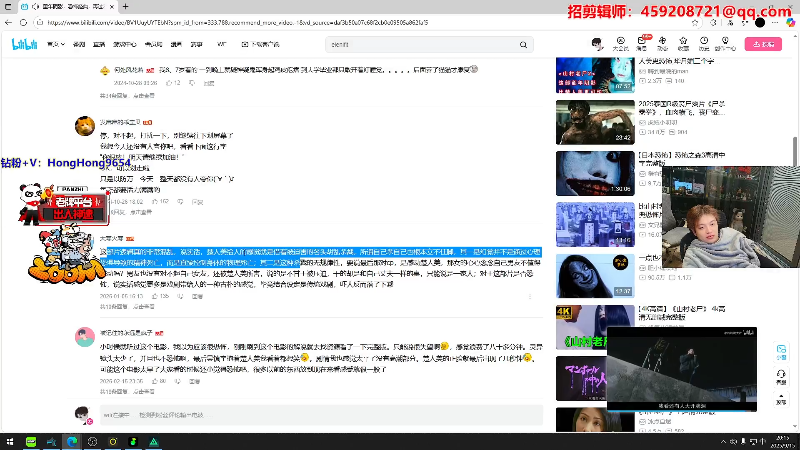Viewport: 800px width, 450px height.
Task: Expand the 首页 dropdown chevron in header
Action: pos(63,44)
